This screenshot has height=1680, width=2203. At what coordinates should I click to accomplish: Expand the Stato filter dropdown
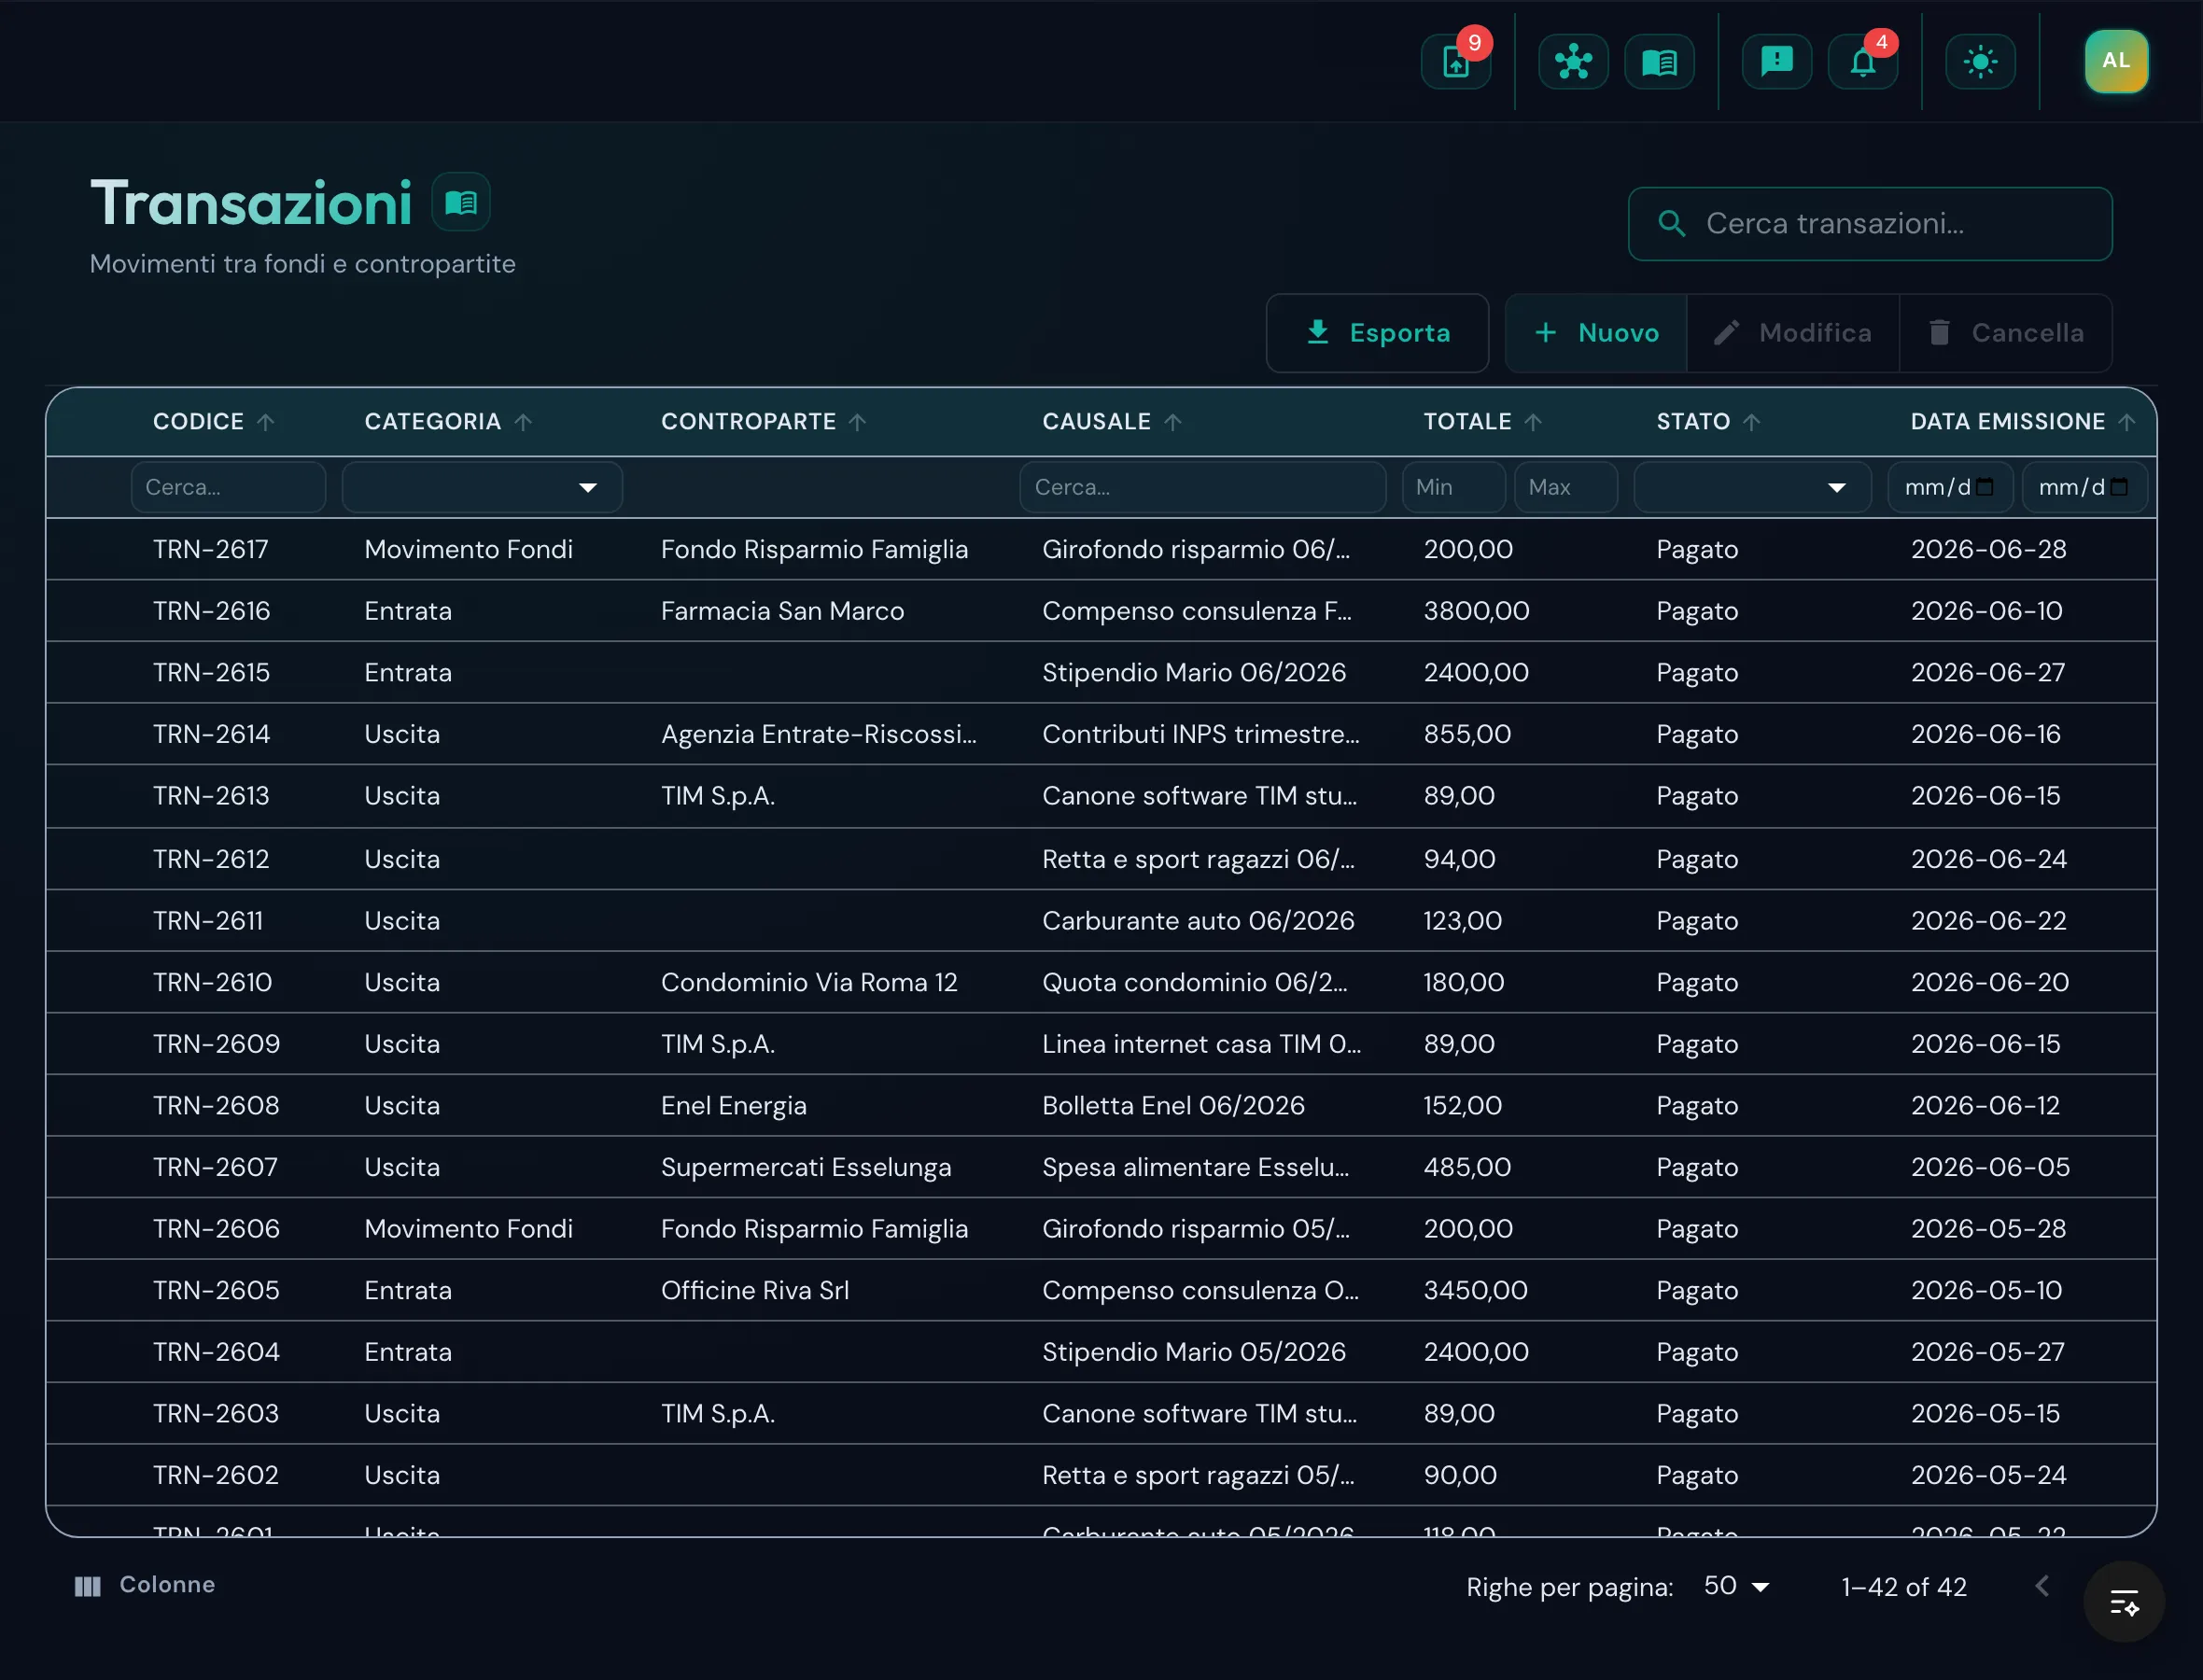(x=1752, y=487)
